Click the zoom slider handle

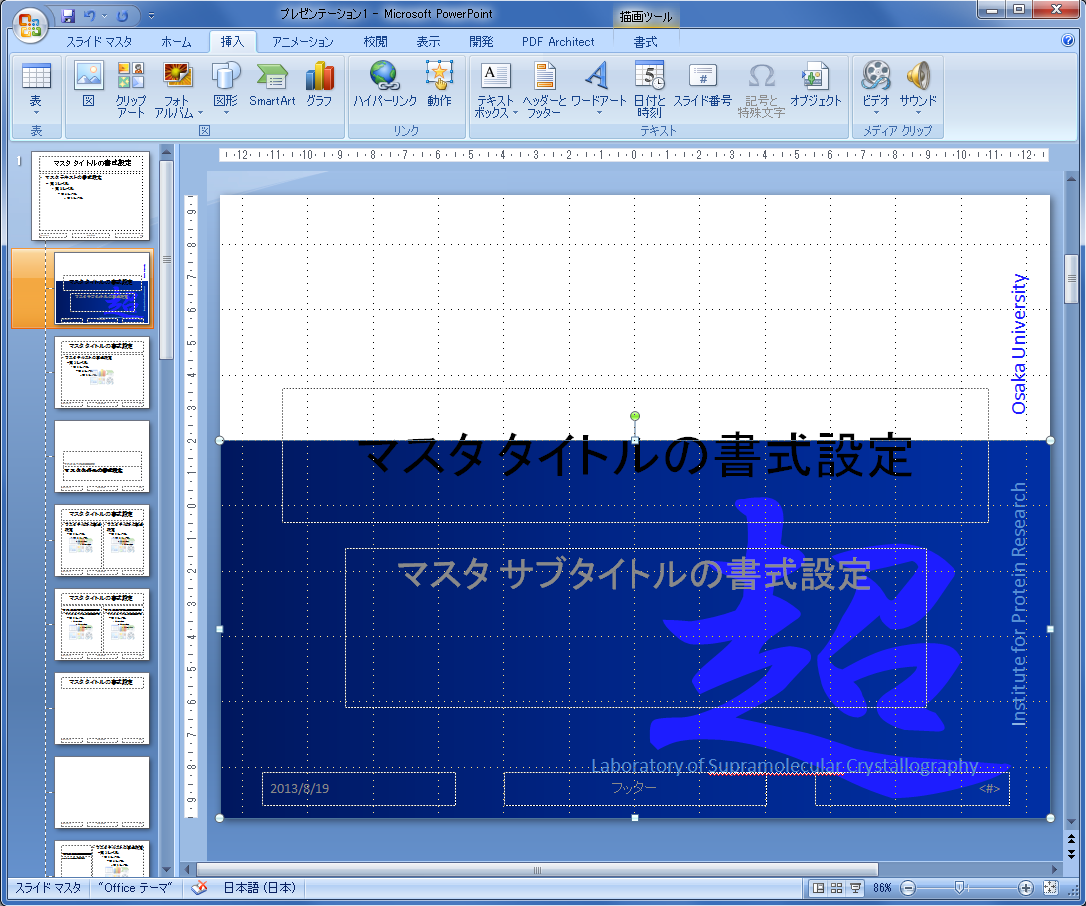coord(959,888)
